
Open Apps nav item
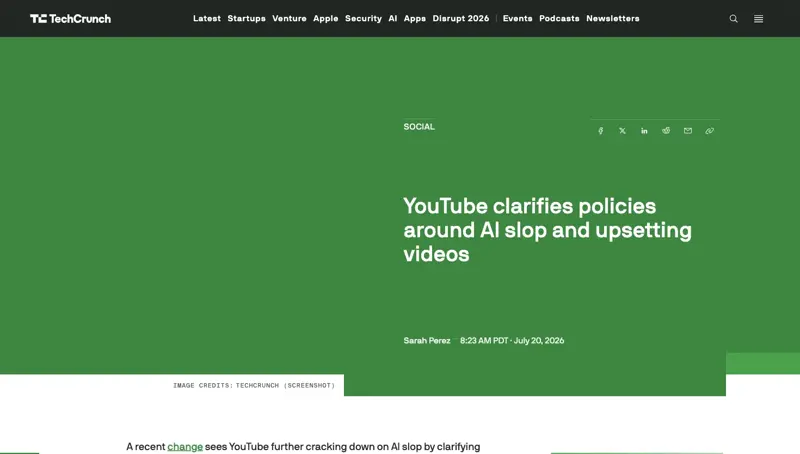click(x=415, y=18)
